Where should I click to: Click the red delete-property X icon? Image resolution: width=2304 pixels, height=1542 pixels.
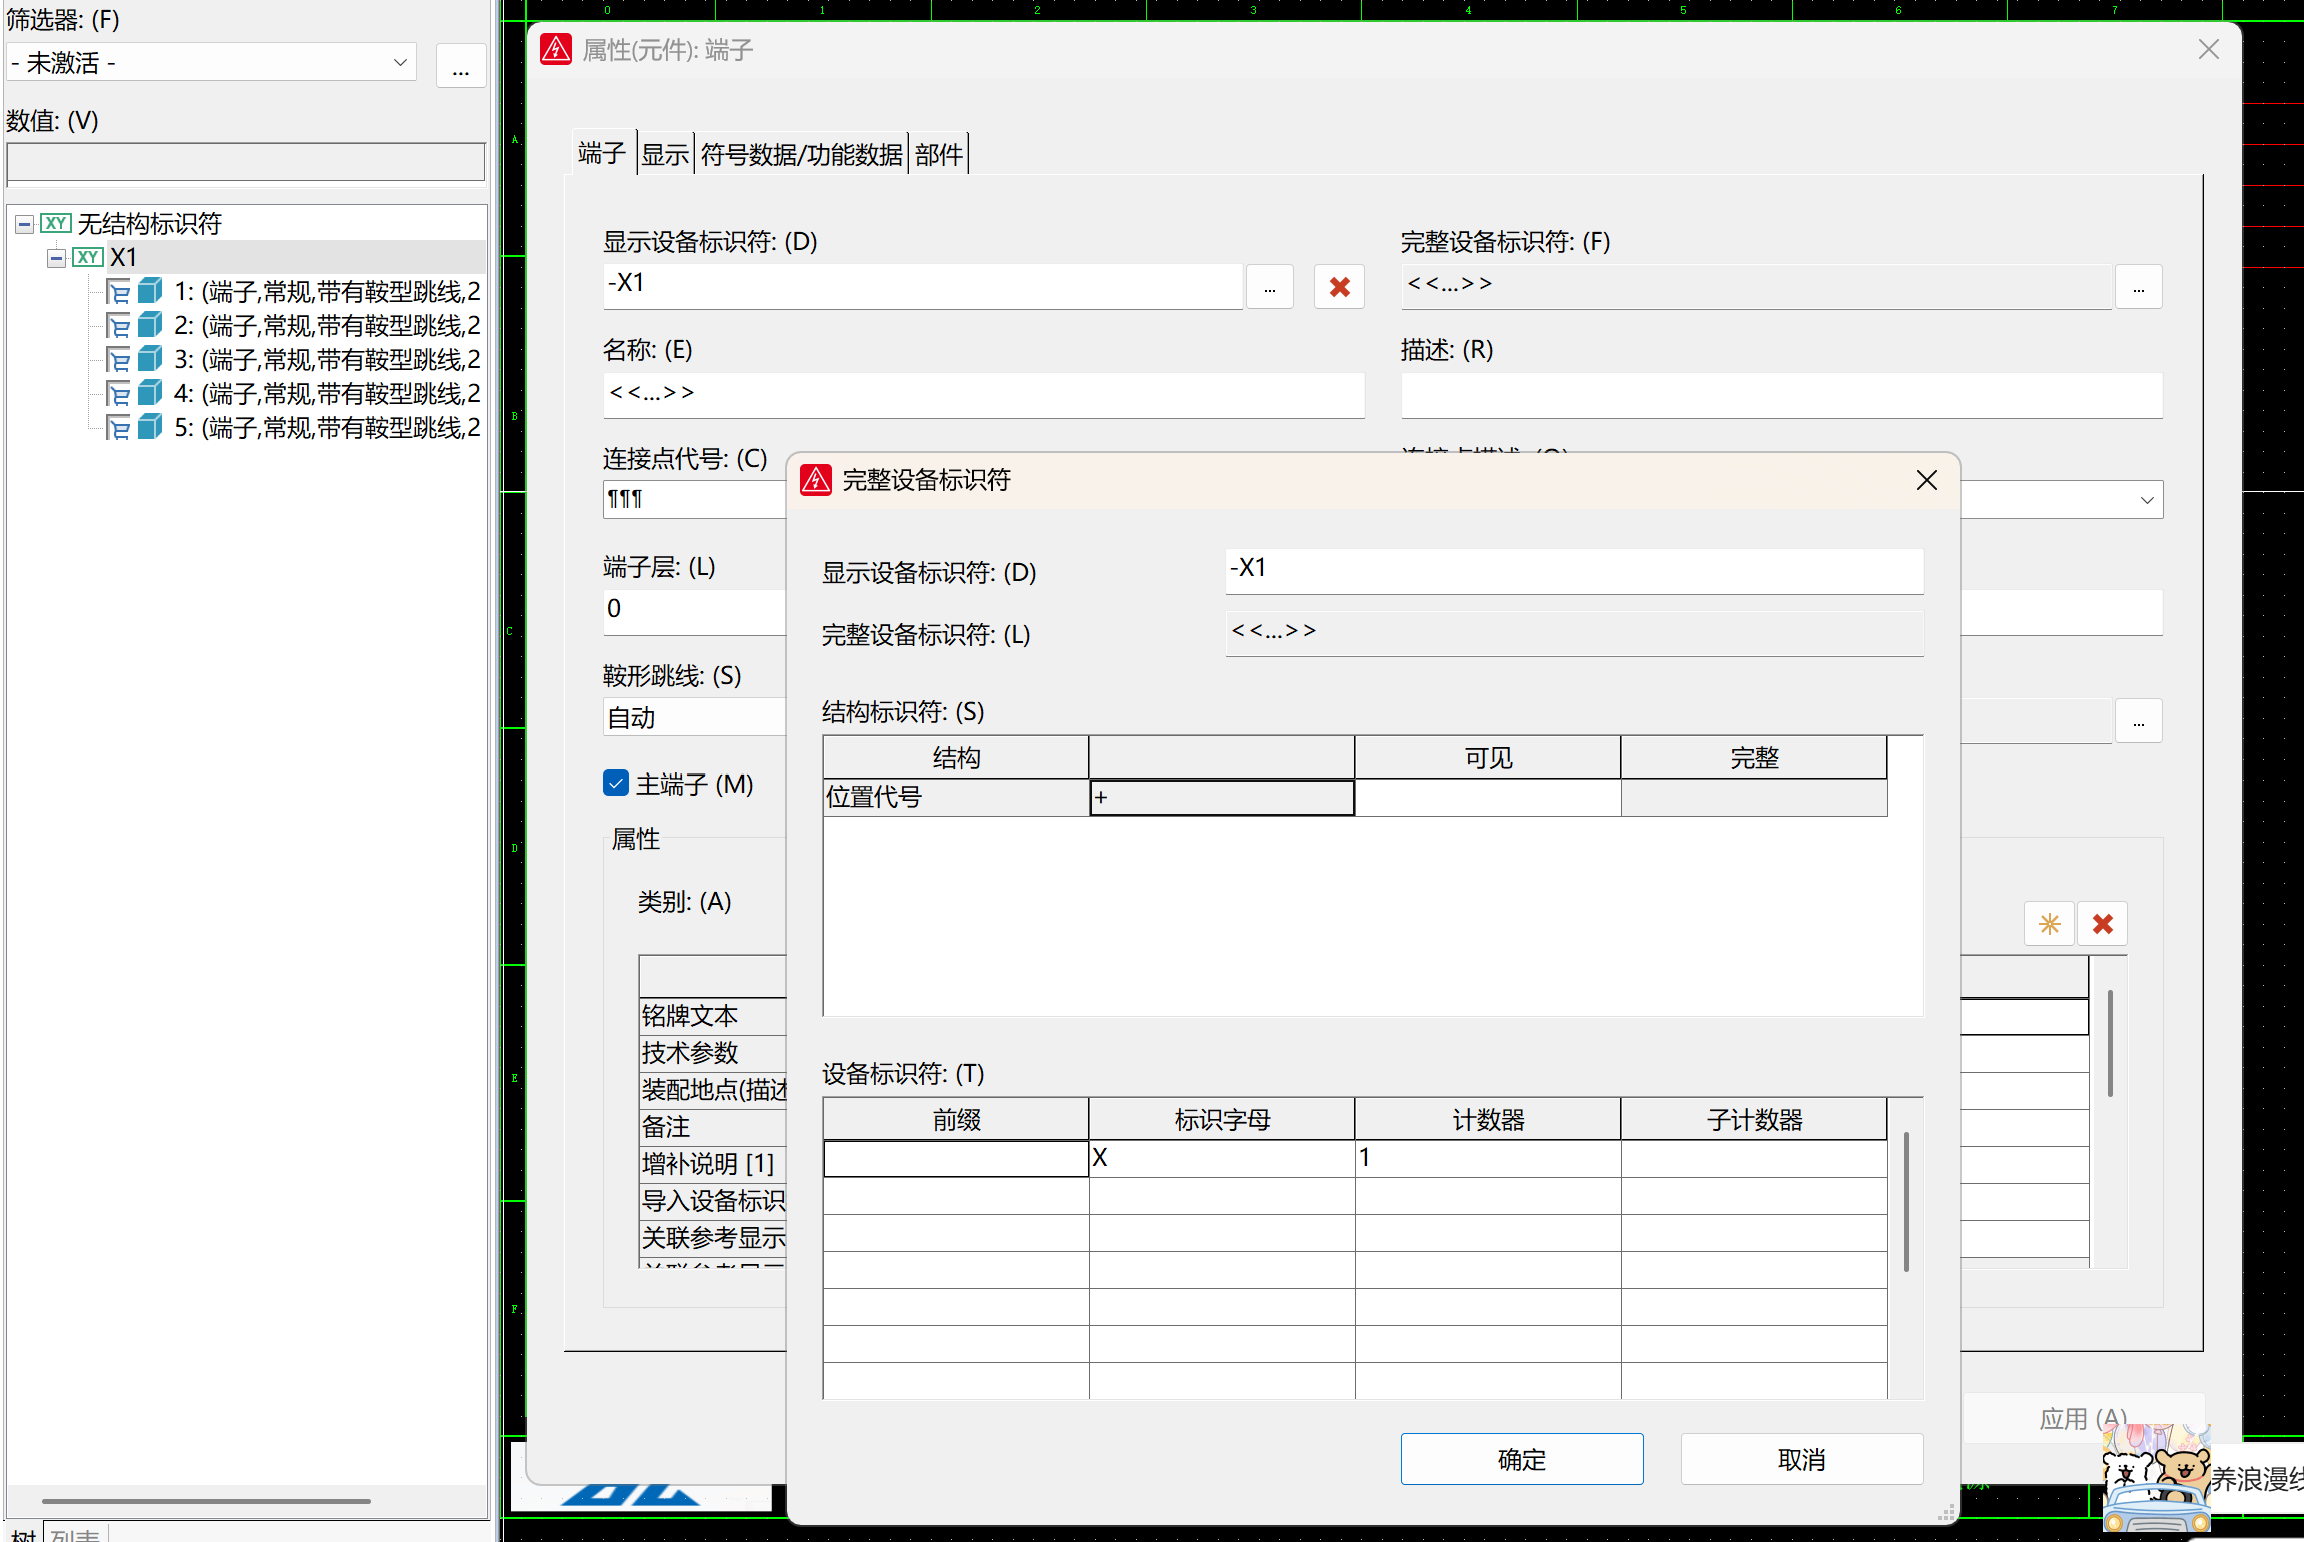coord(2102,924)
